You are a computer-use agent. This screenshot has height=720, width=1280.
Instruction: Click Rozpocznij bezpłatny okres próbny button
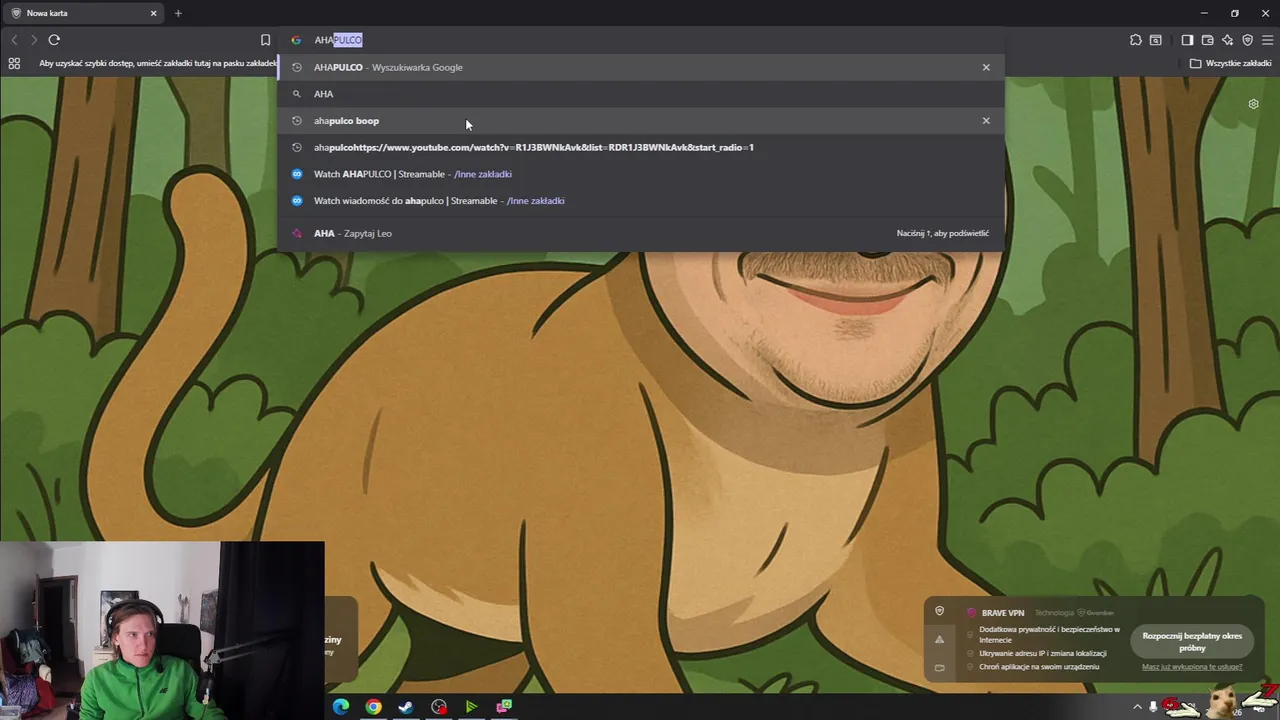pos(1192,642)
